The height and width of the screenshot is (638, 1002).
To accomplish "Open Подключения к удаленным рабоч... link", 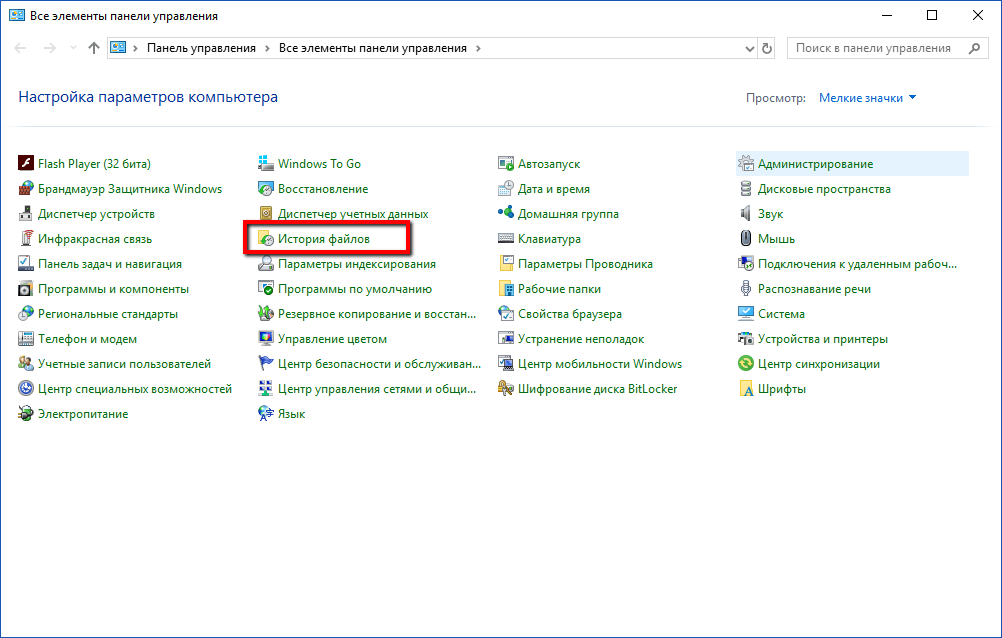I will tap(858, 263).
